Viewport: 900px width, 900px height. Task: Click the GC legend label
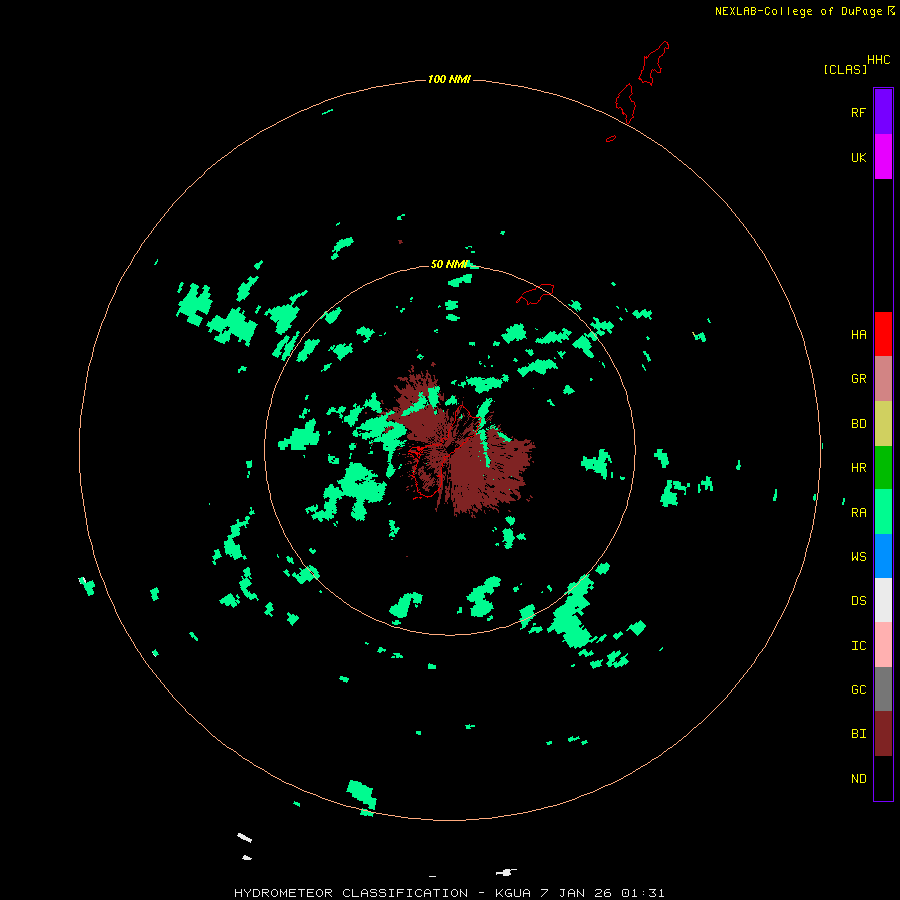858,690
